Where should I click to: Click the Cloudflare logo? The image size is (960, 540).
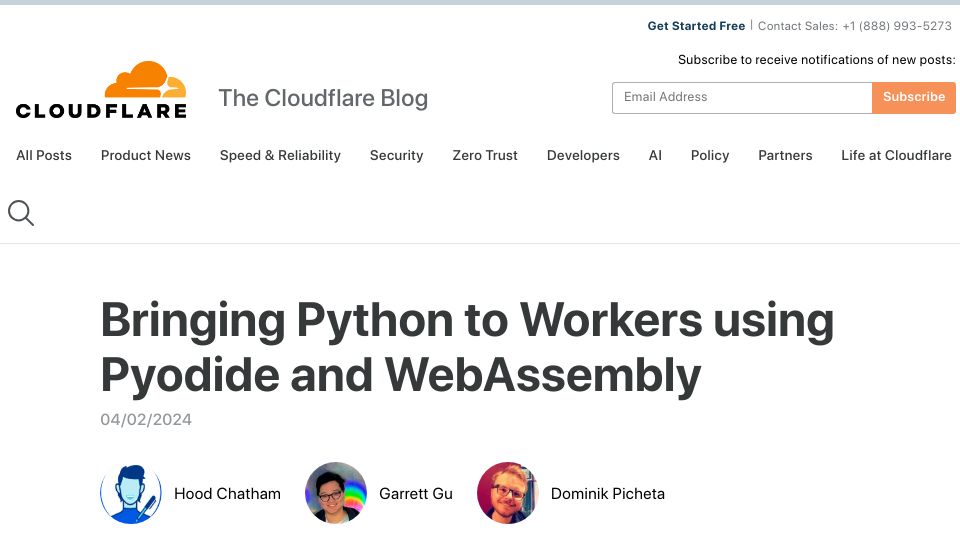101,90
